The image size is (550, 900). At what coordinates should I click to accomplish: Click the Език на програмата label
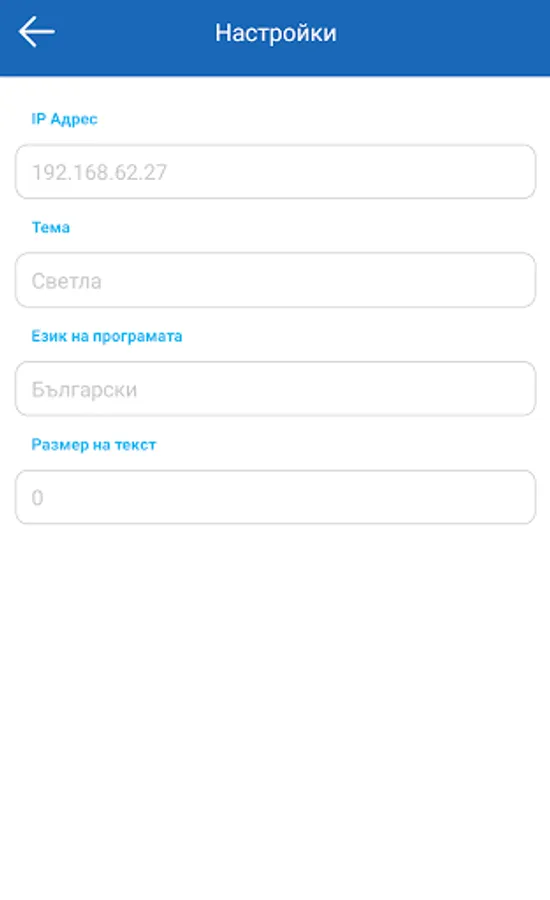107,336
